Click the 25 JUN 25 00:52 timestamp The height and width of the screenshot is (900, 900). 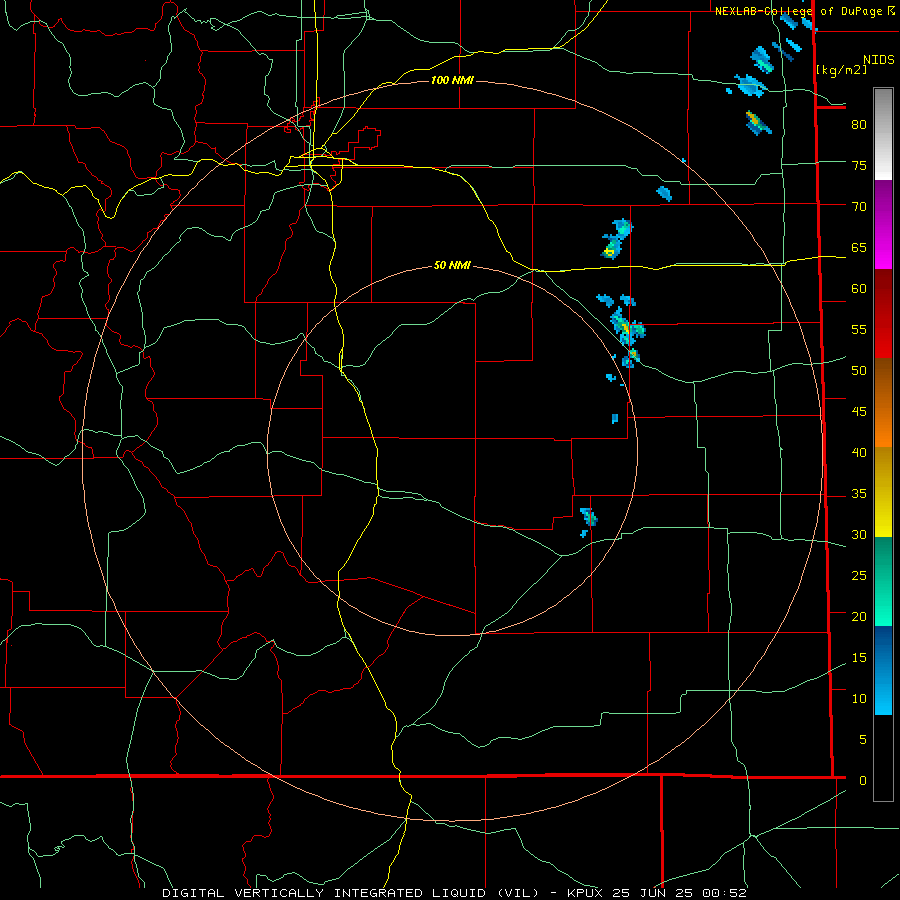pyautogui.click(x=680, y=893)
